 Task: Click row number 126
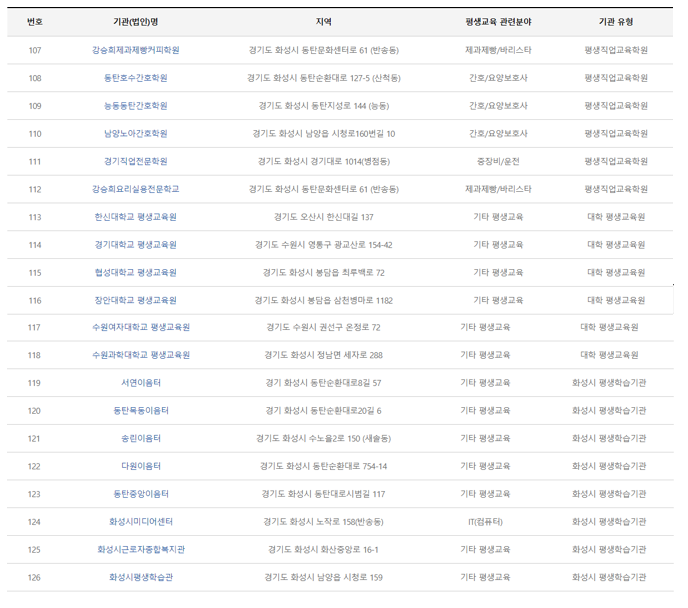pyautogui.click(x=34, y=578)
